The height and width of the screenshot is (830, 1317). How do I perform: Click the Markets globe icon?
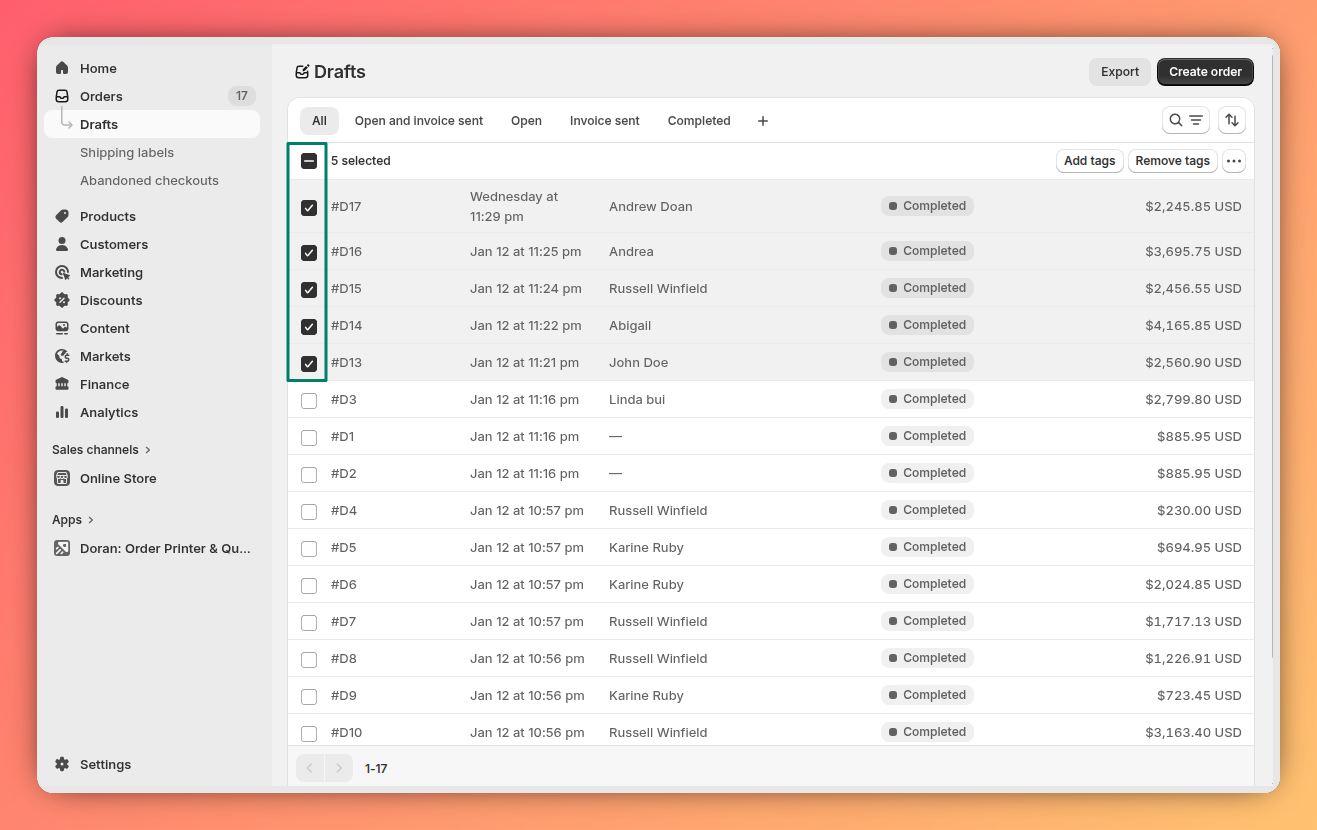tap(62, 356)
